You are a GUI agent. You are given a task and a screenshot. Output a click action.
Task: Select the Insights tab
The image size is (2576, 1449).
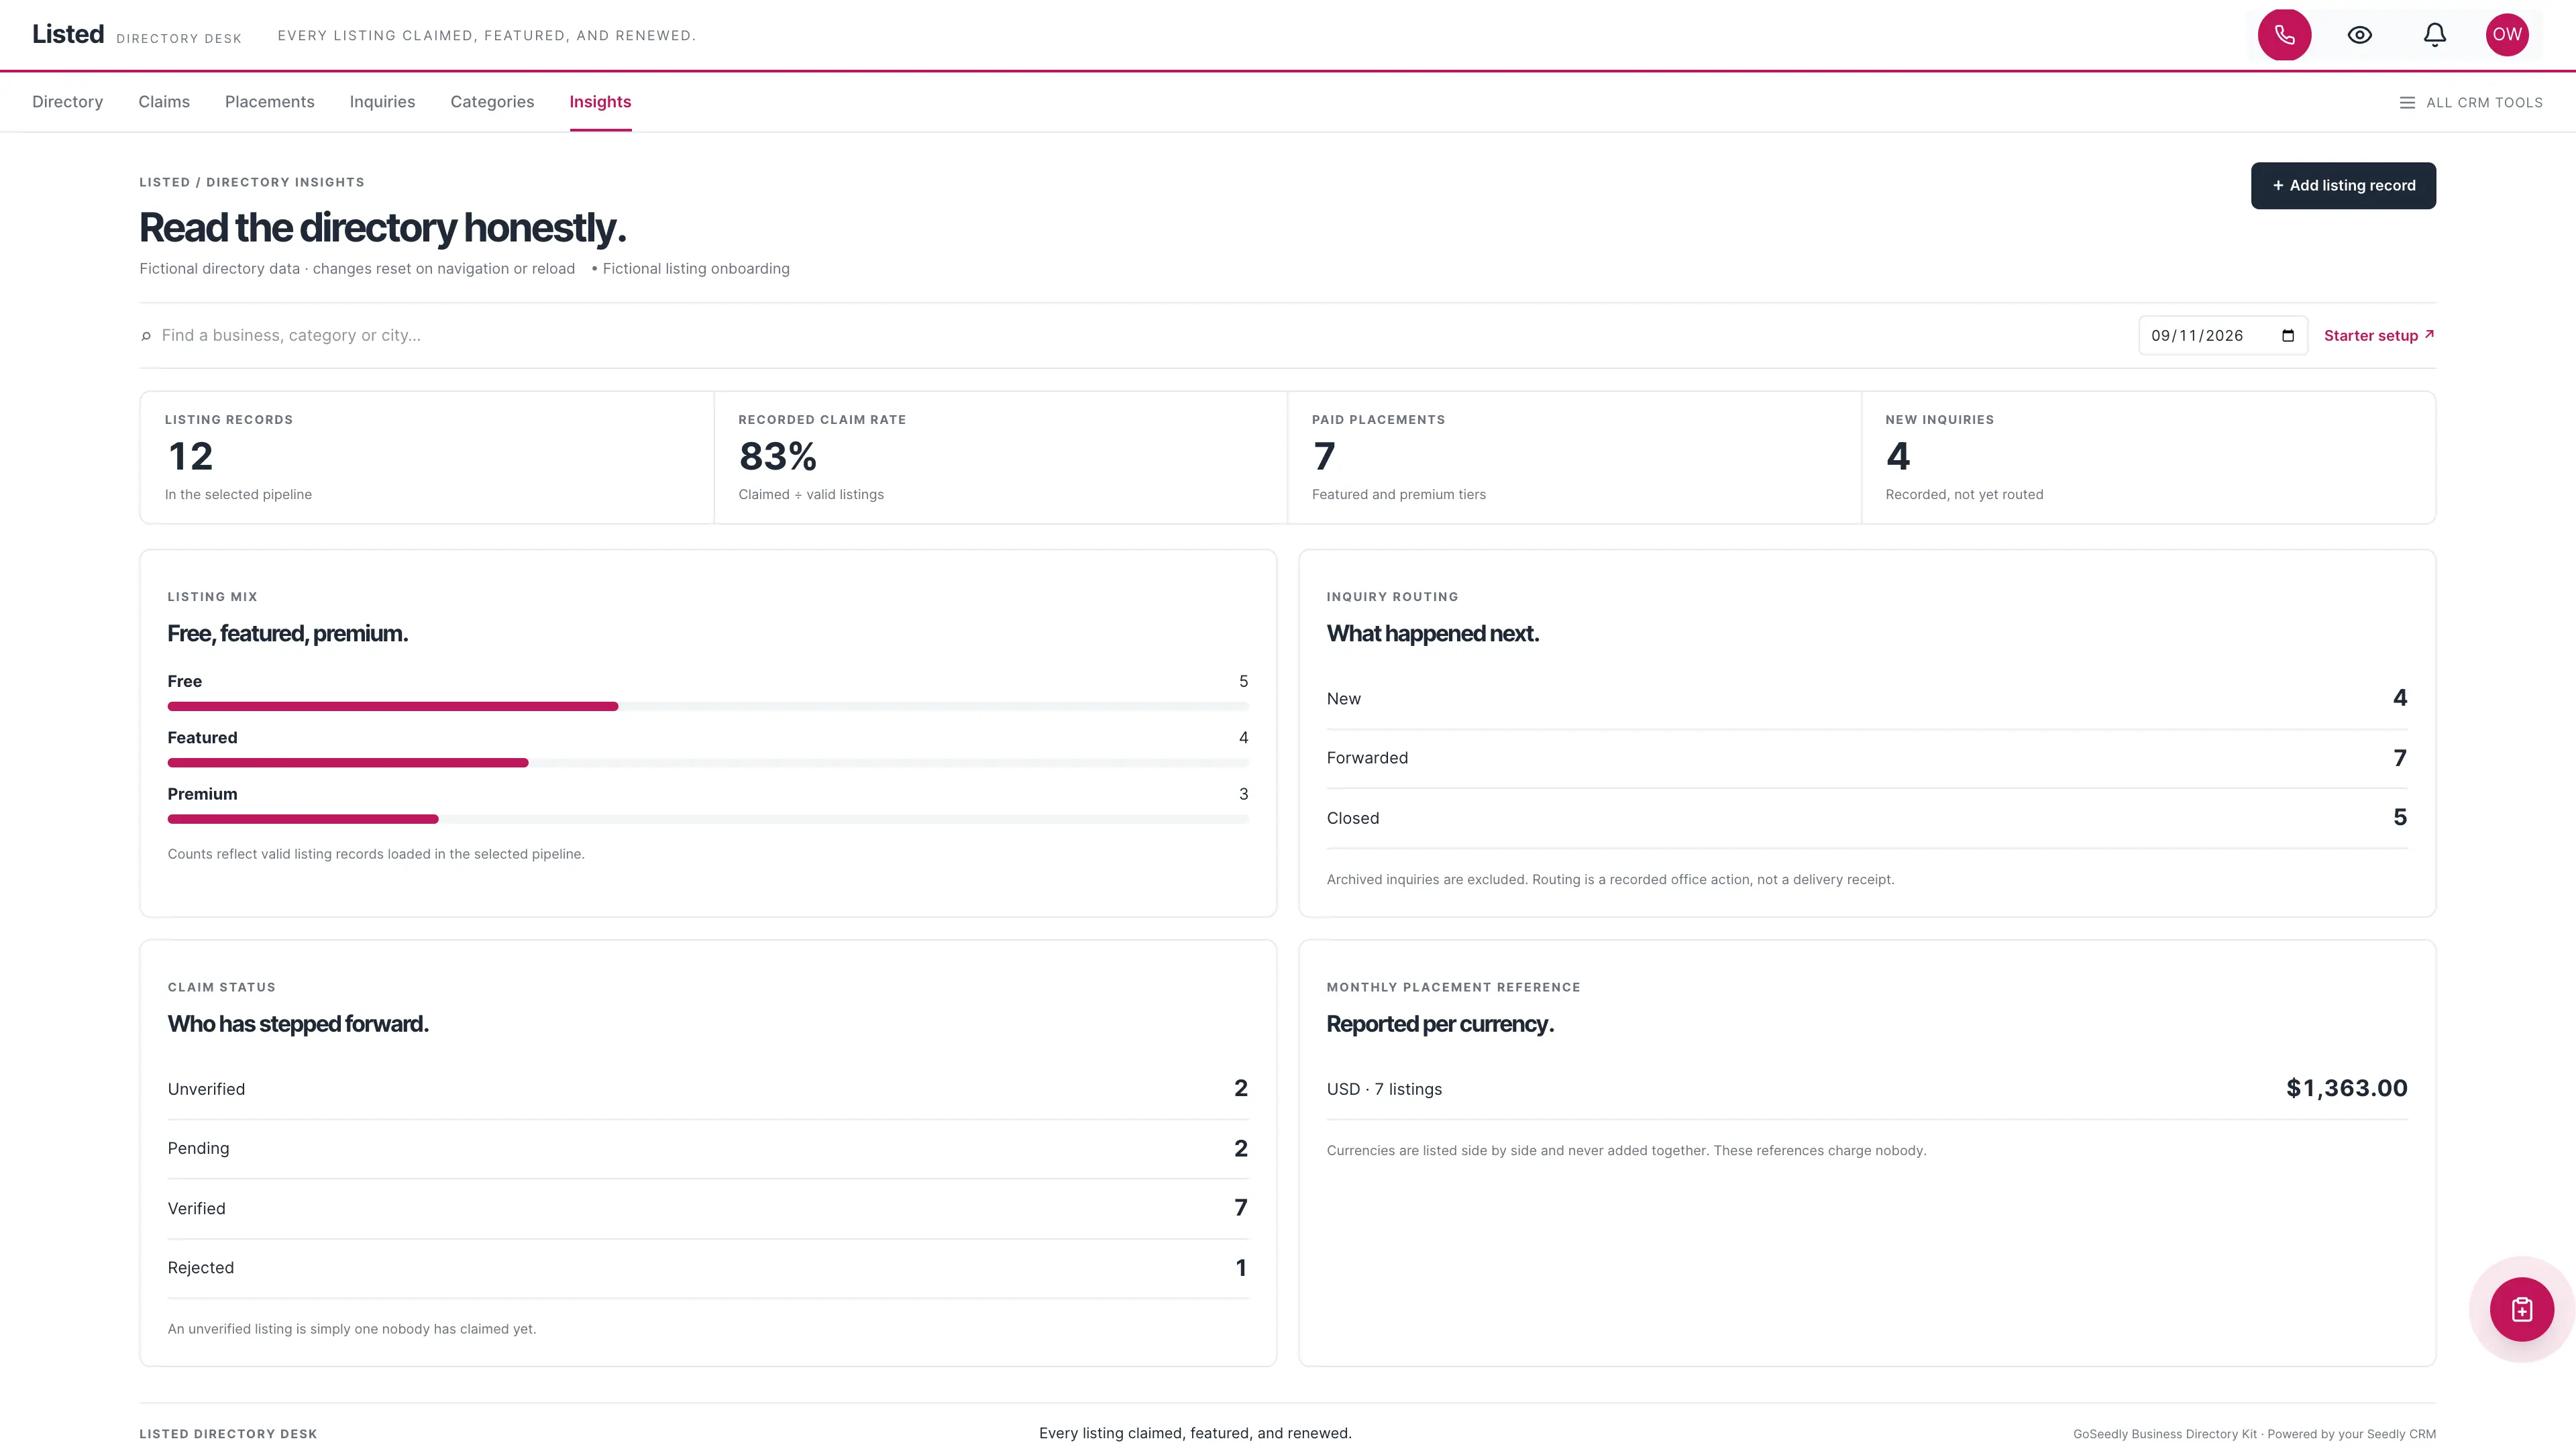pyautogui.click(x=600, y=102)
